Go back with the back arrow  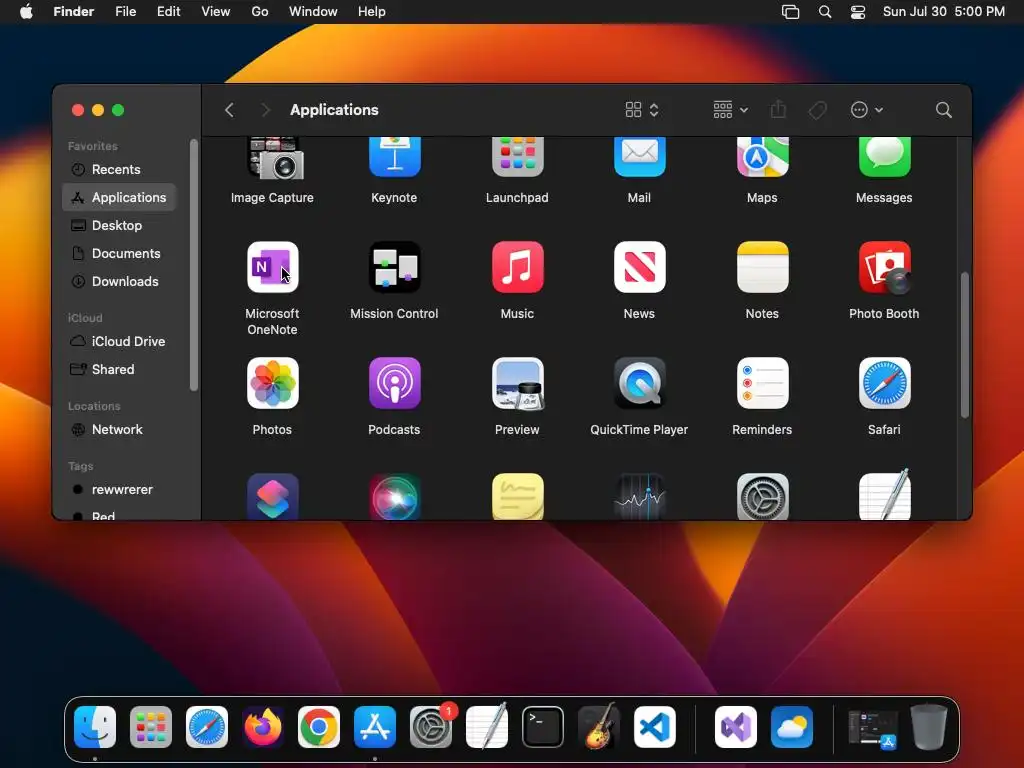click(x=229, y=110)
